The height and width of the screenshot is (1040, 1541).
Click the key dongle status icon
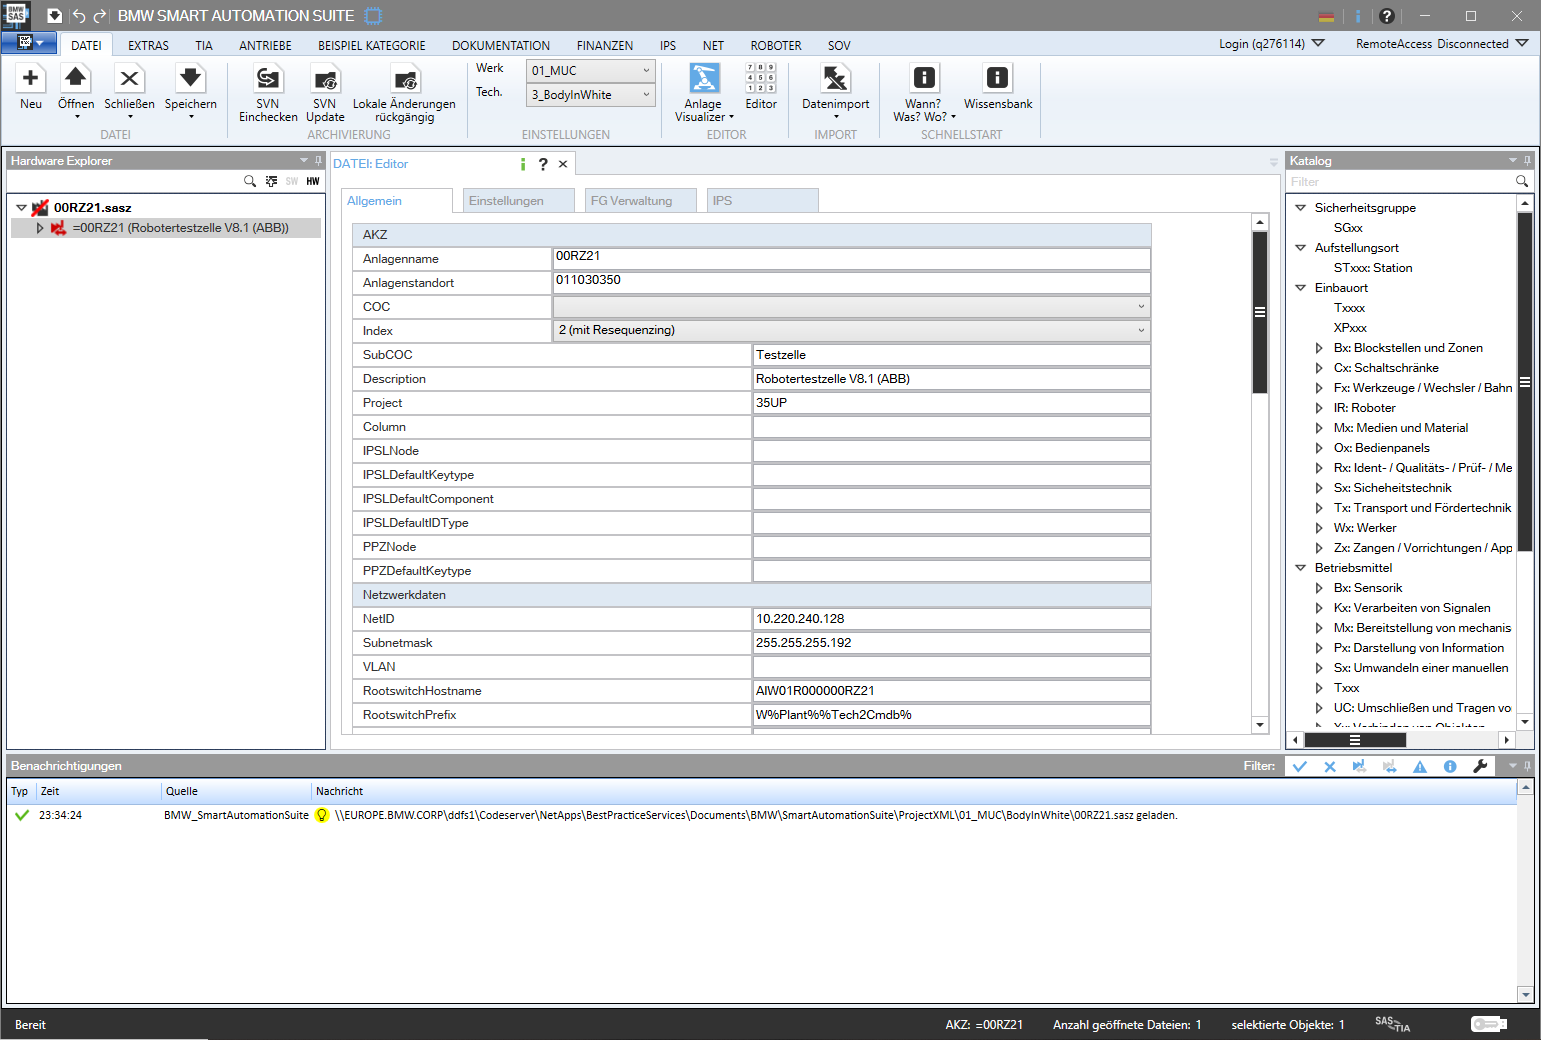pyautogui.click(x=1489, y=1024)
